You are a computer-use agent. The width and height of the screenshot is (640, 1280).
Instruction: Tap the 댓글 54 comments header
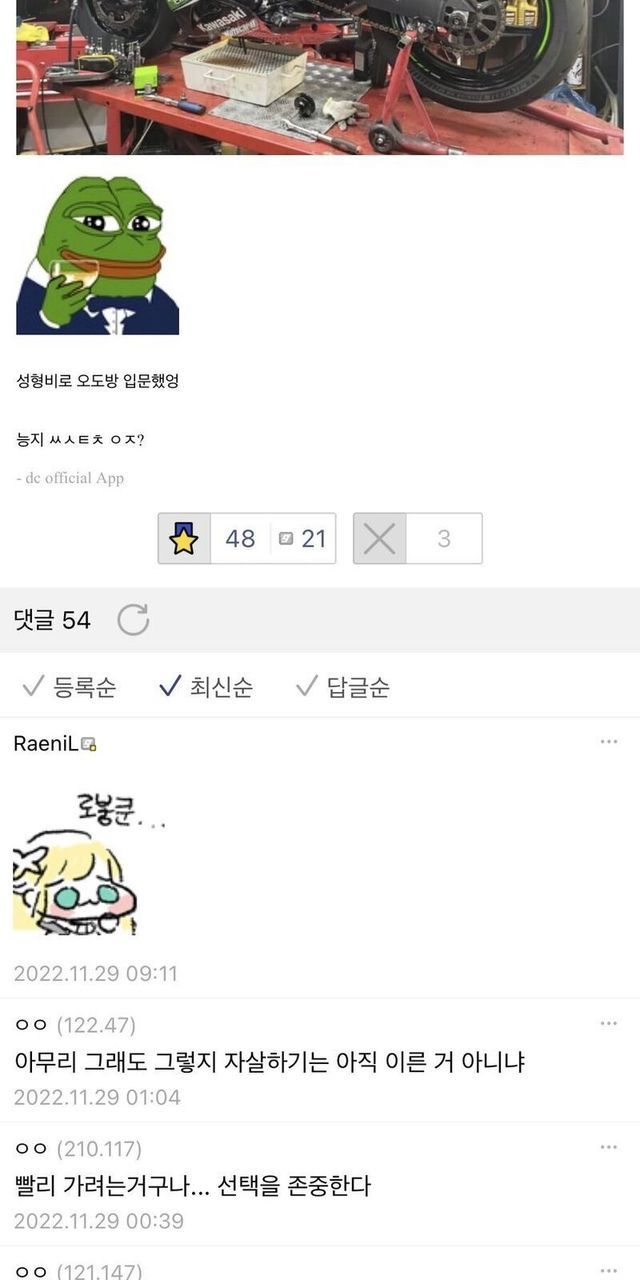coord(52,620)
